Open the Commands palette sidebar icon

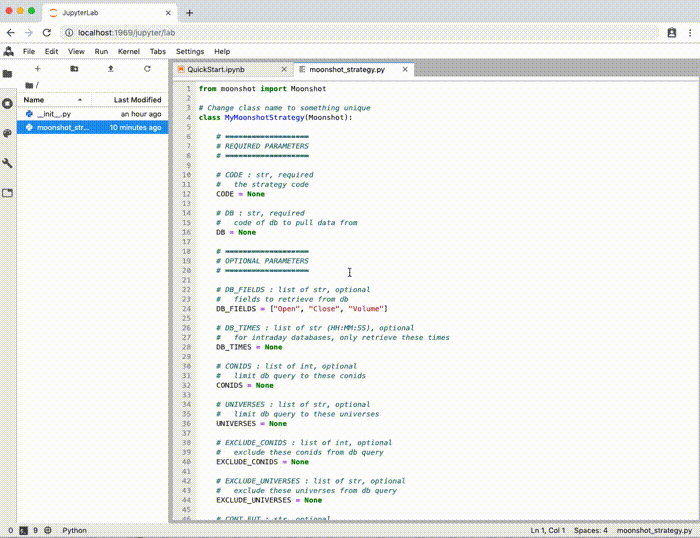click(8, 132)
